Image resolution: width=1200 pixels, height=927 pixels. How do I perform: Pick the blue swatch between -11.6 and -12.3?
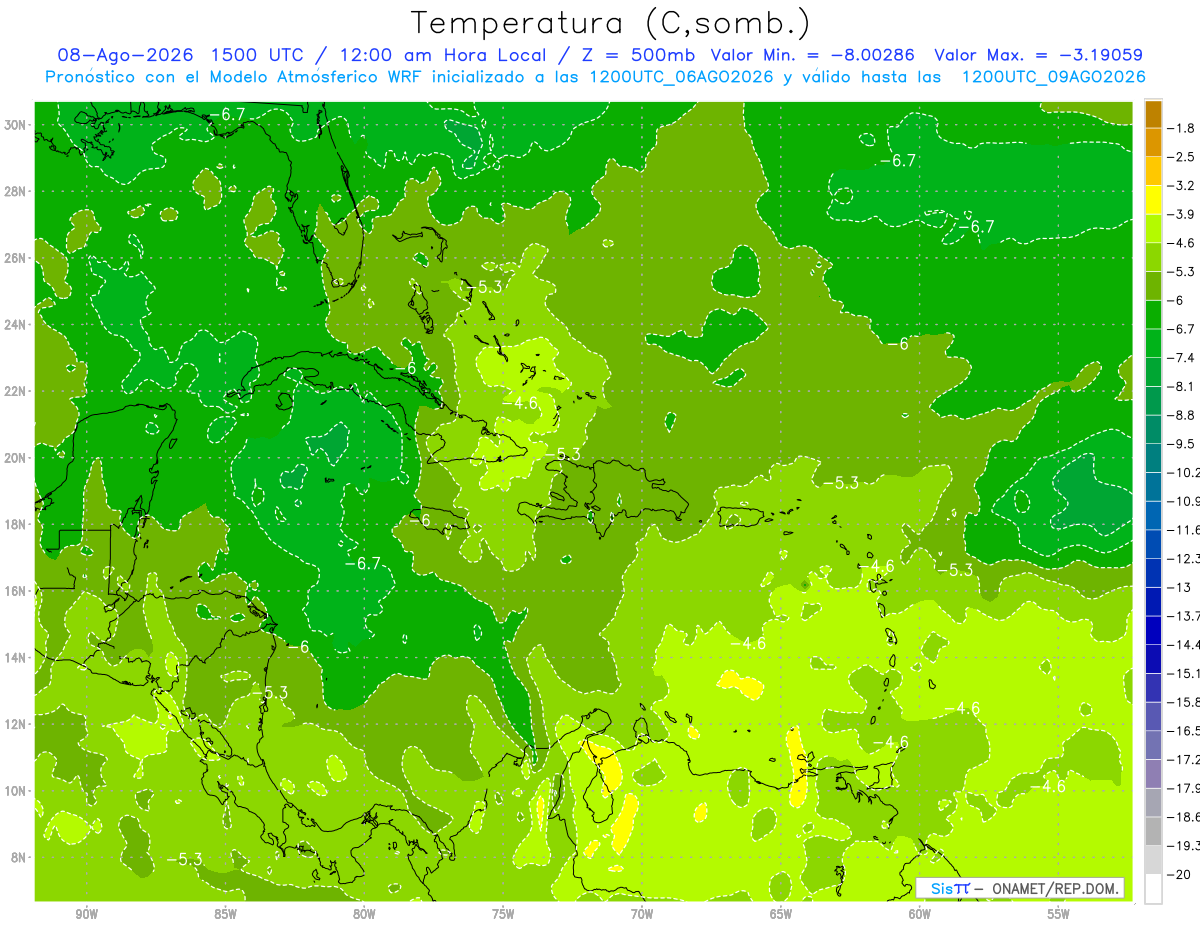coord(1153,544)
